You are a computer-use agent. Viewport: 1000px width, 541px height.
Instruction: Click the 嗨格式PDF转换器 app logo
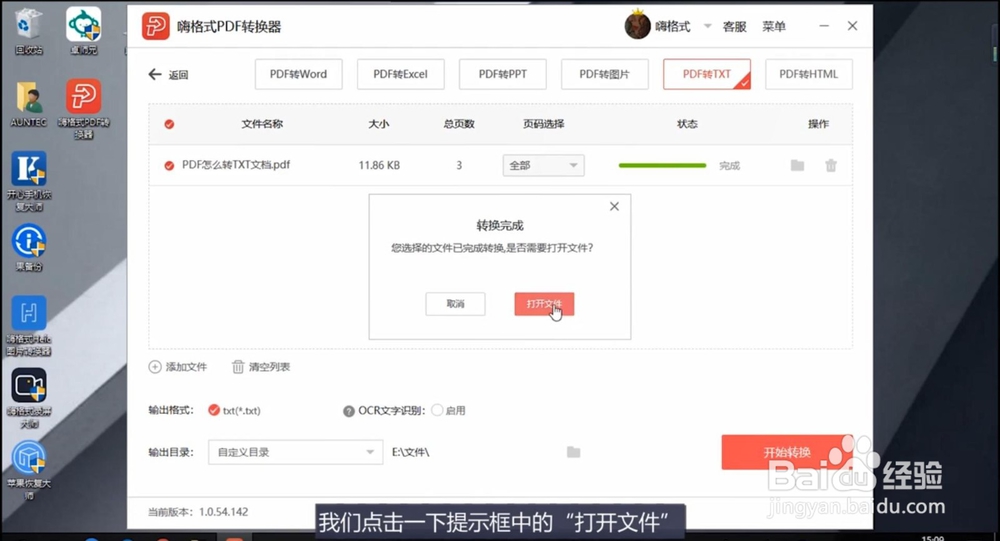click(155, 26)
